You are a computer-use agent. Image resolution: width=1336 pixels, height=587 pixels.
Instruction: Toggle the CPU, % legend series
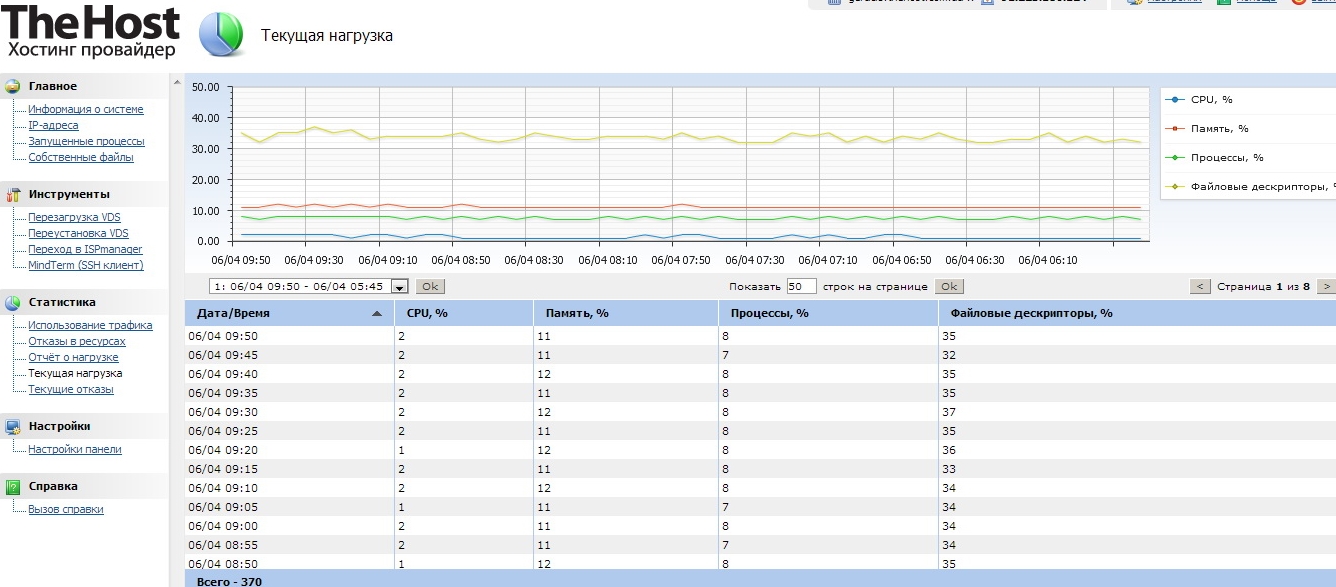click(x=1212, y=100)
